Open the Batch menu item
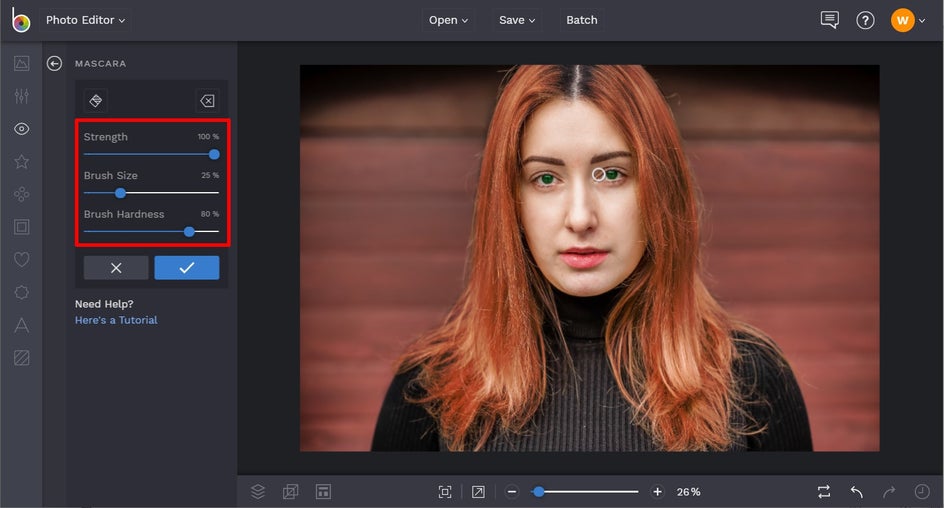Viewport: 944px width, 508px height. pyautogui.click(x=582, y=20)
